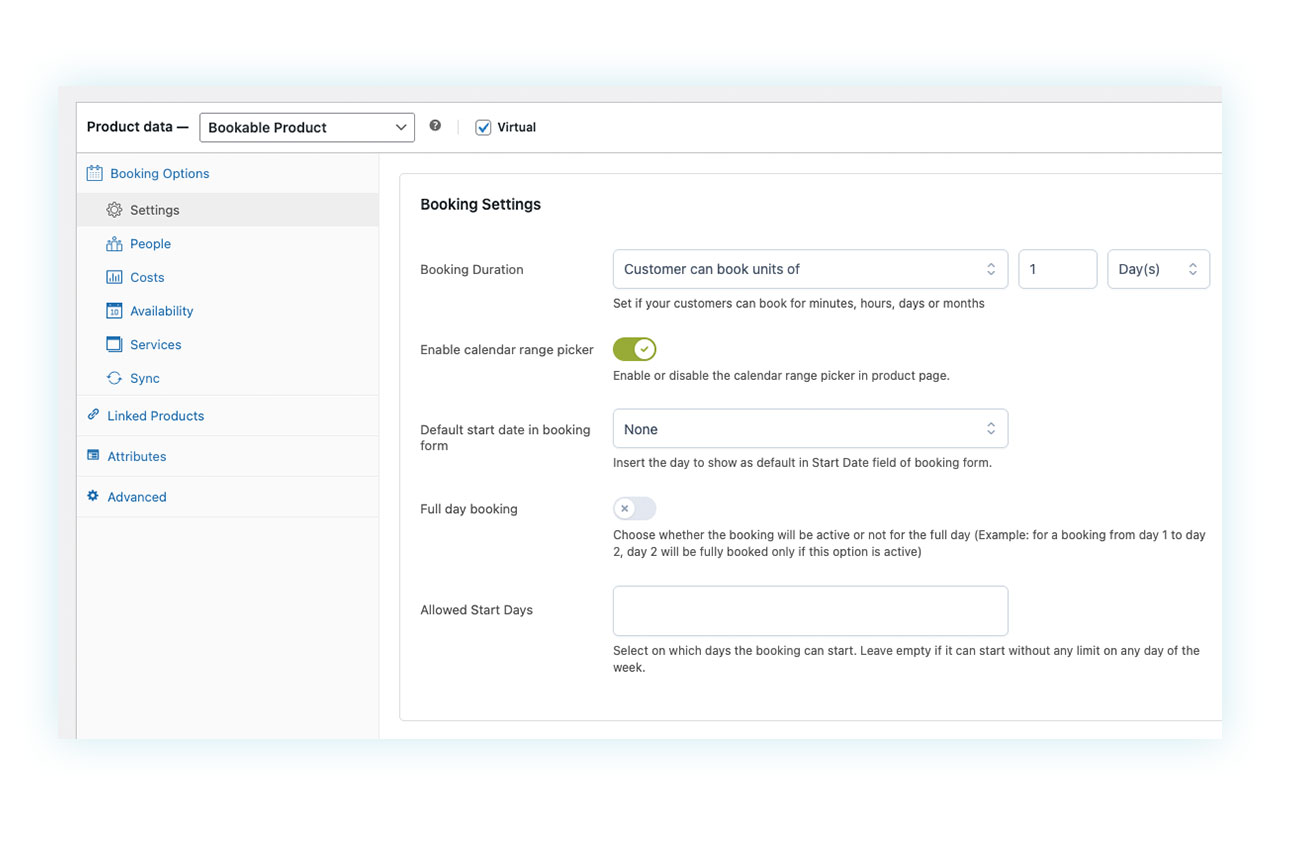The width and height of the screenshot is (1300, 862).
Task: Enable Full day booking toggle
Action: pyautogui.click(x=634, y=508)
